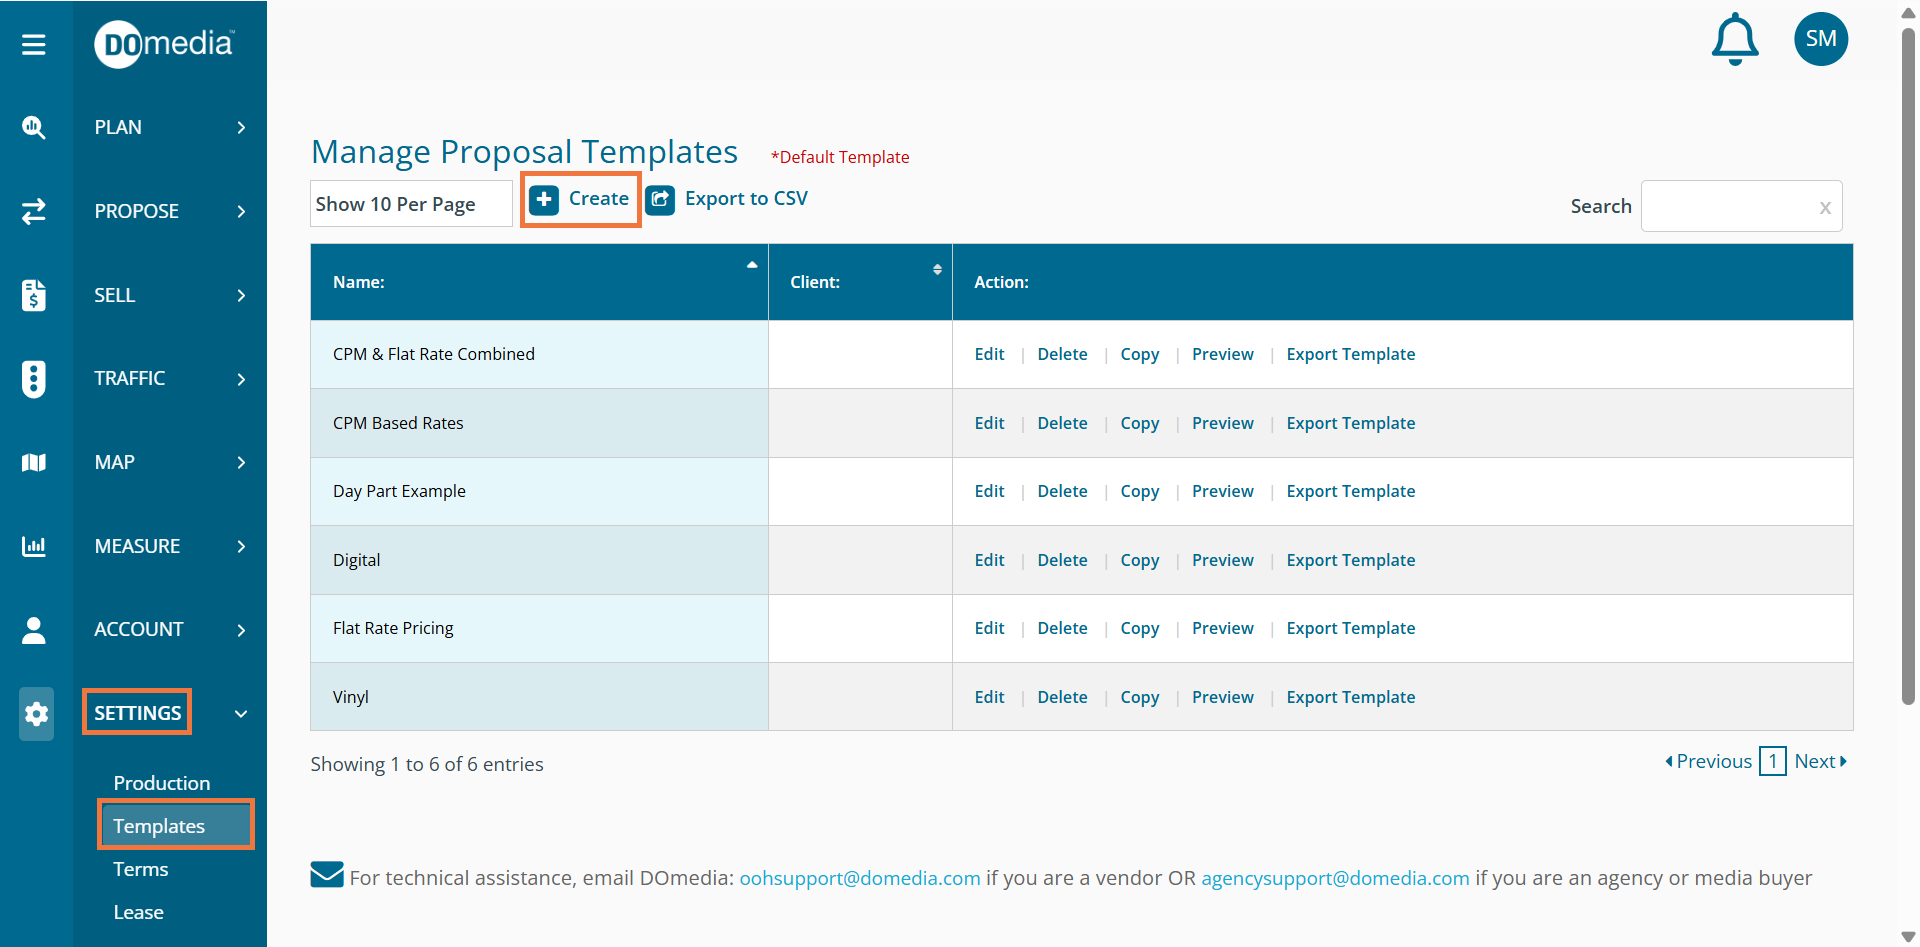Expand the PLAN menu chevron
The image size is (1920, 947).
click(x=241, y=127)
